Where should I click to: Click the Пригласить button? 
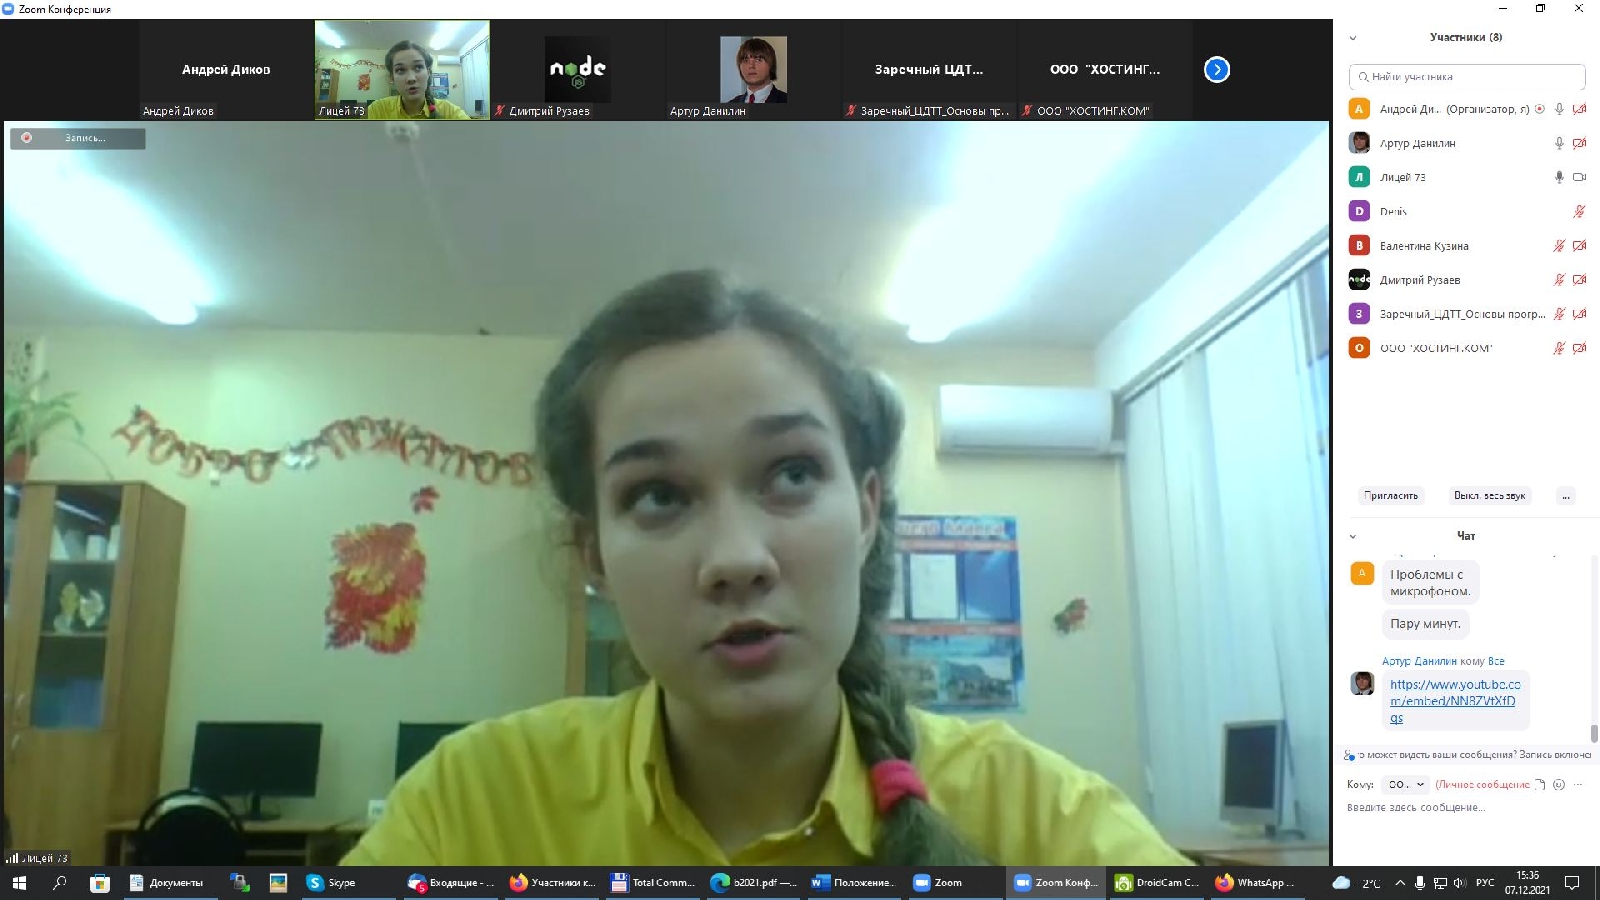1391,496
